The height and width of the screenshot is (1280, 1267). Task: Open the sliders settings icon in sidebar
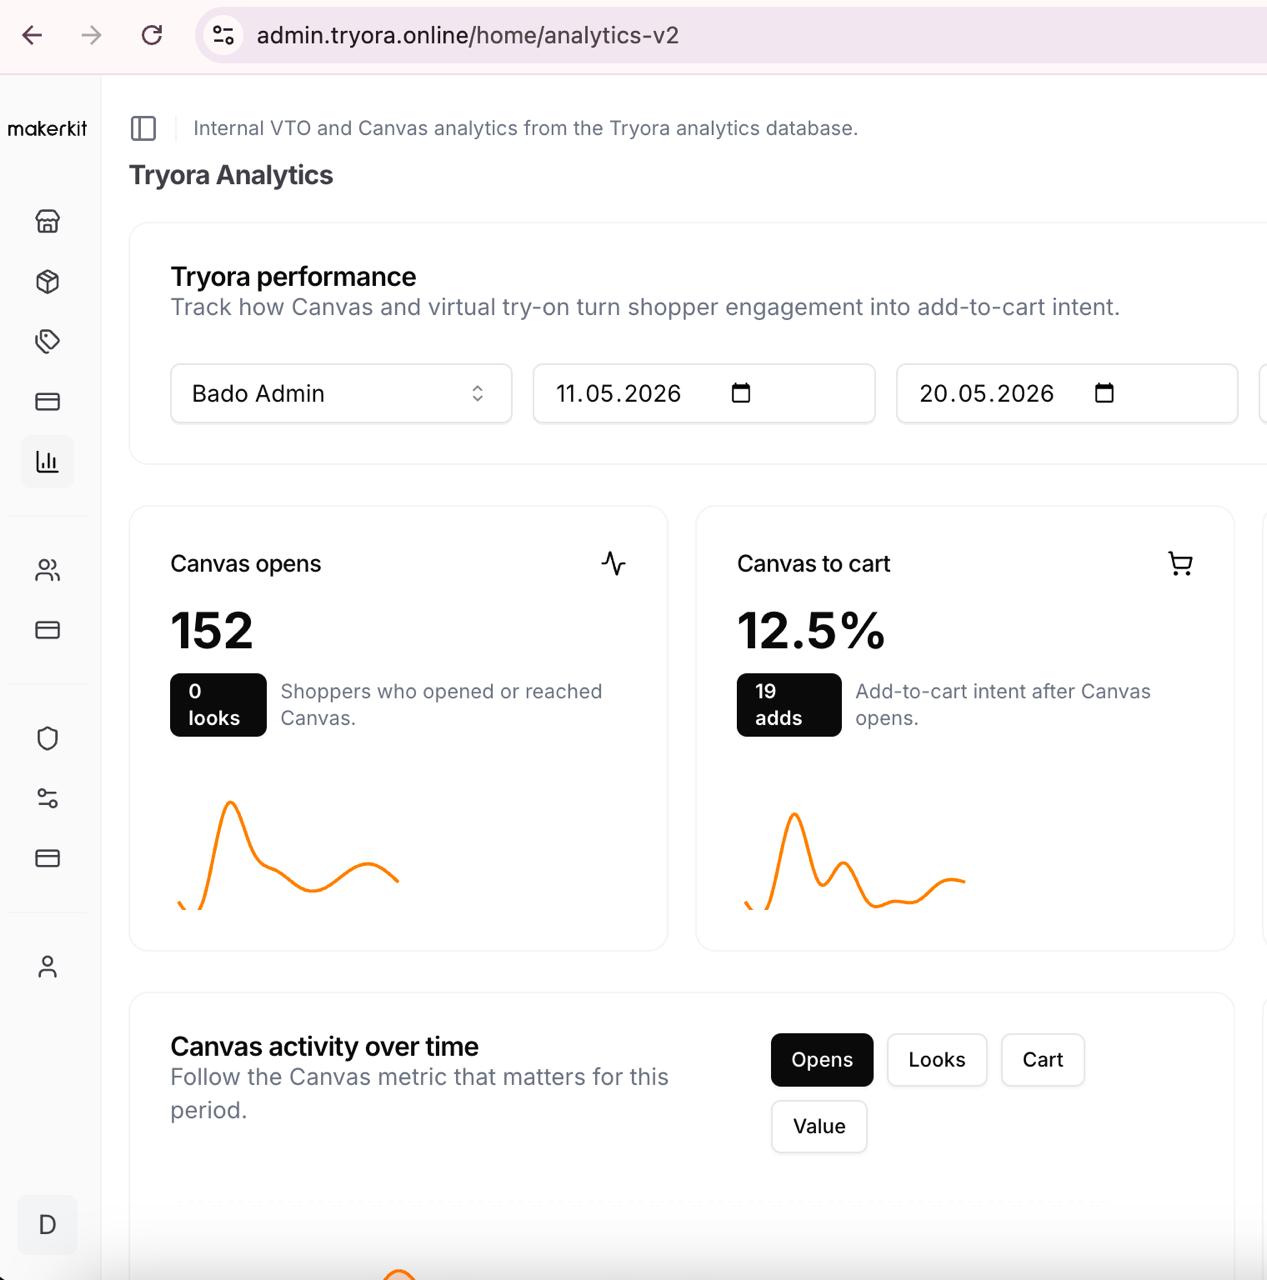click(47, 798)
